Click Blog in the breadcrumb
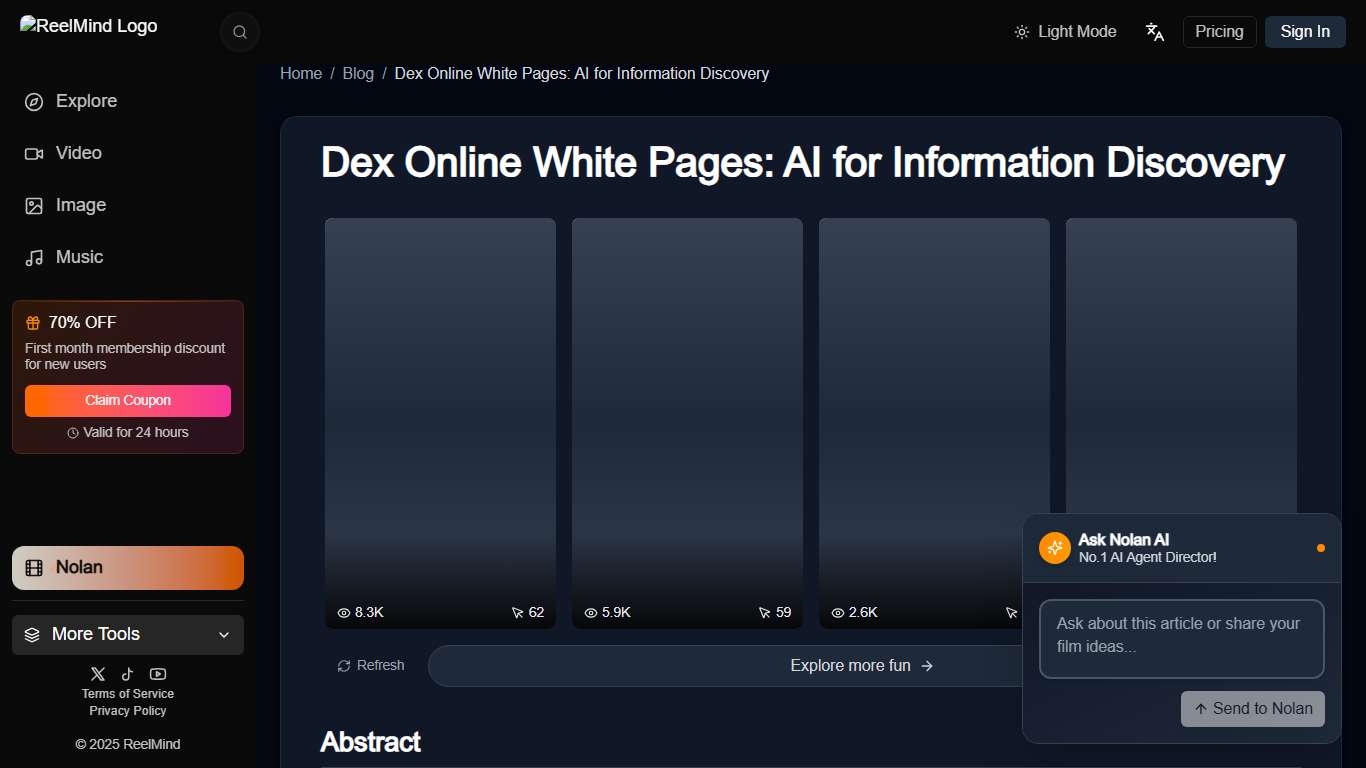 coord(358,73)
